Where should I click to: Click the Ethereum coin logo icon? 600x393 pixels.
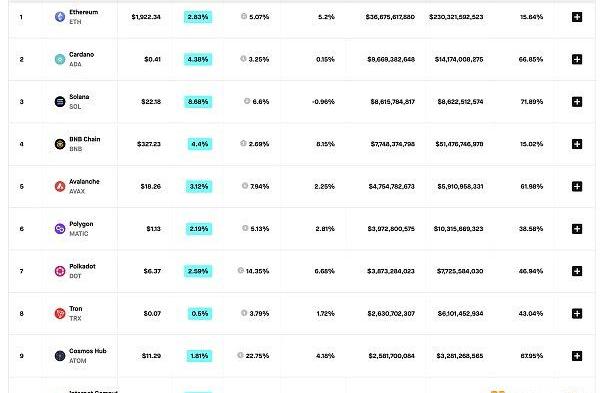[x=60, y=17]
